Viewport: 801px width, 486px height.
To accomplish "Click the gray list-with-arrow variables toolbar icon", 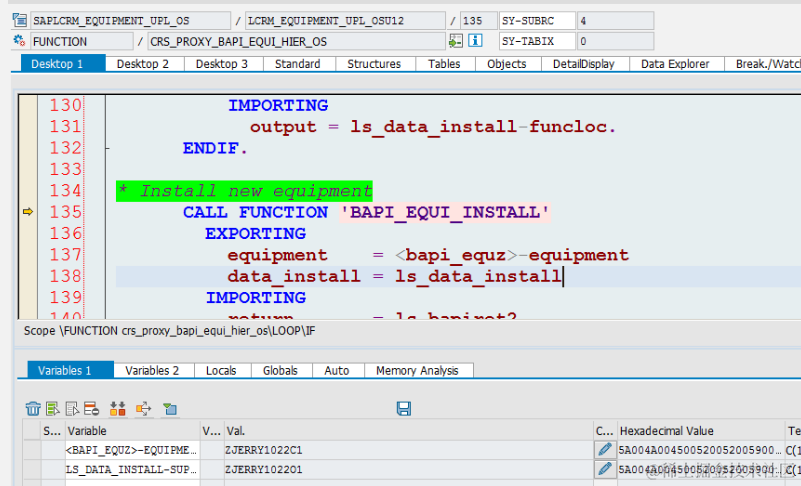I will [x=72, y=408].
